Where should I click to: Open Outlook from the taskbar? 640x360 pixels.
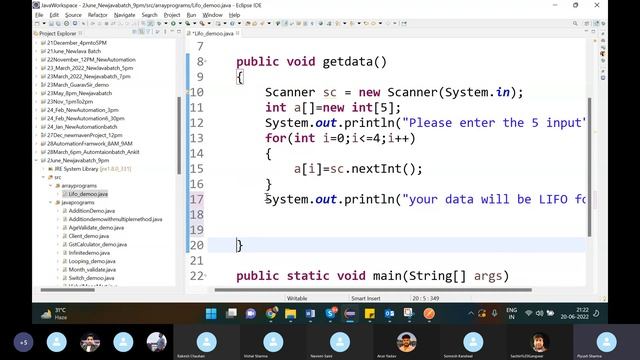click(389, 313)
